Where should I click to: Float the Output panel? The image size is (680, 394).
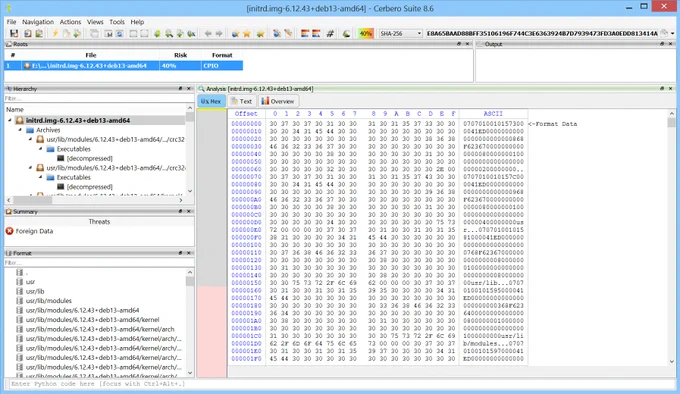[x=662, y=44]
